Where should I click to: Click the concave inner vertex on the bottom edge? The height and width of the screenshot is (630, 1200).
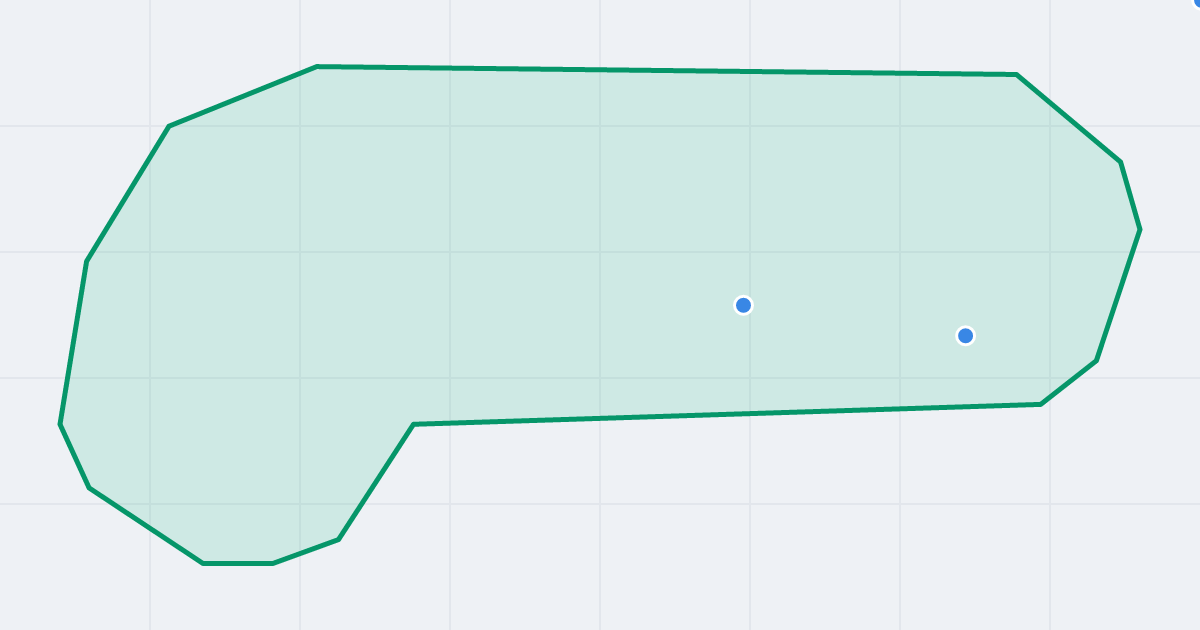(413, 424)
